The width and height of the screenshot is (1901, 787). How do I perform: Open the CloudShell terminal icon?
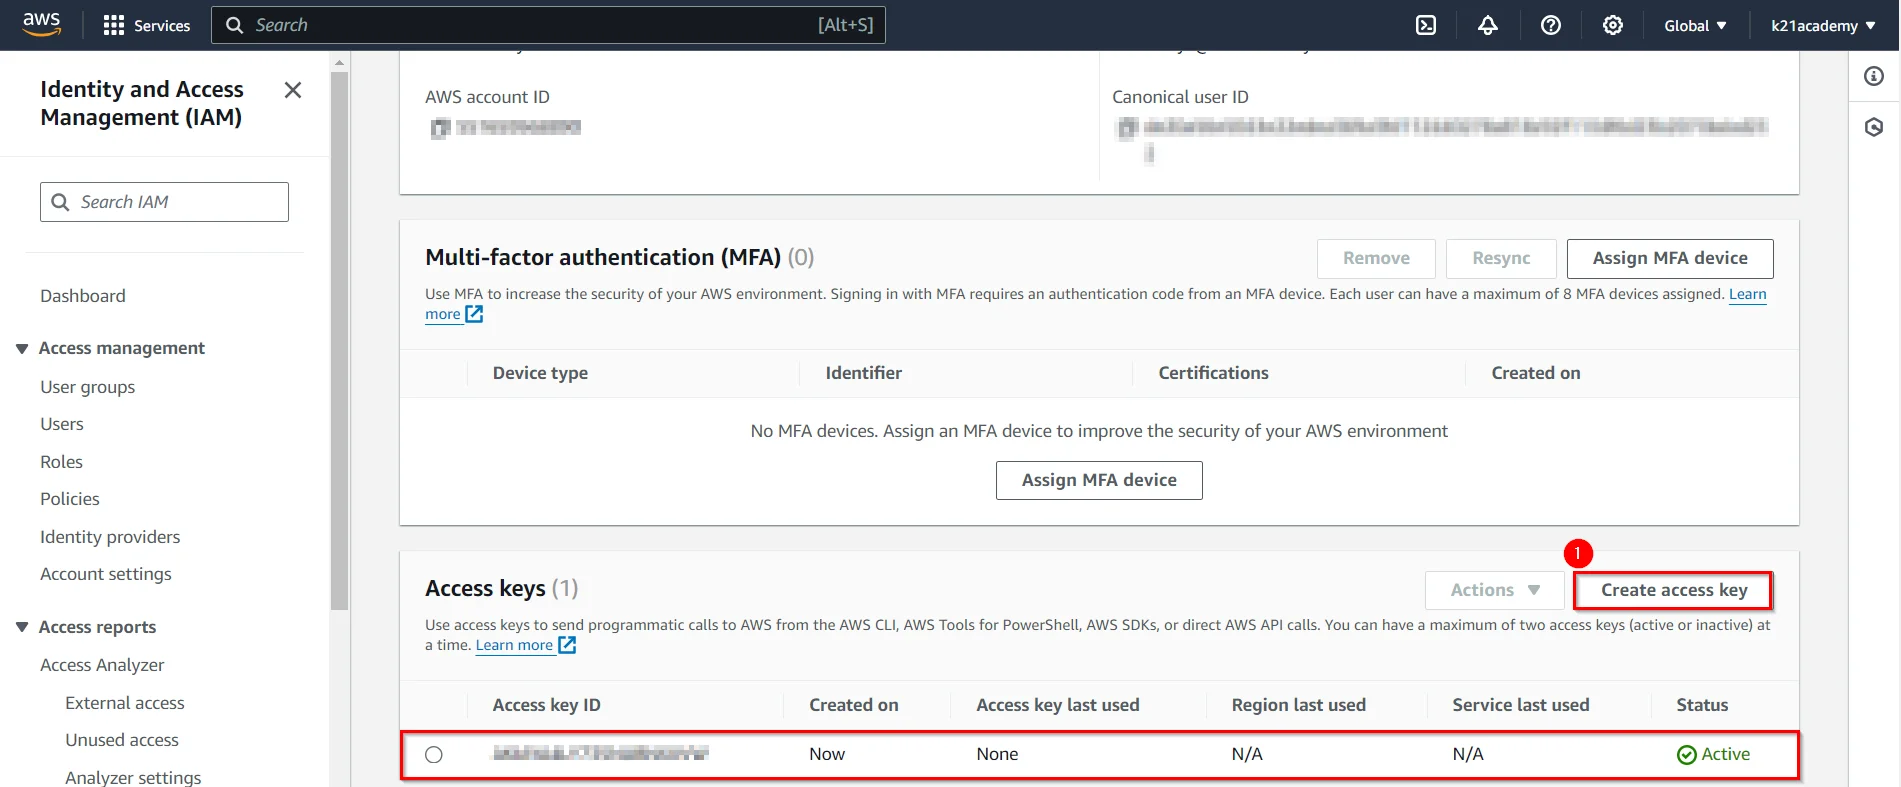click(x=1426, y=25)
